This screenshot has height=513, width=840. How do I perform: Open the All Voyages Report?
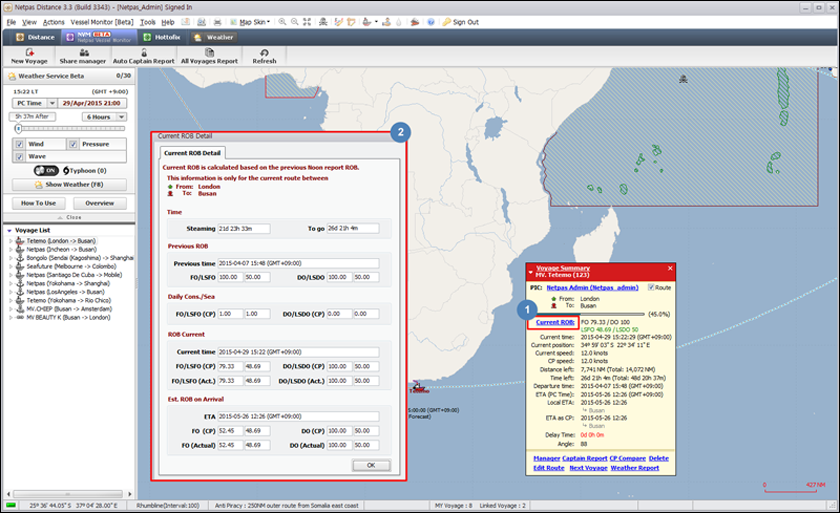click(x=209, y=56)
